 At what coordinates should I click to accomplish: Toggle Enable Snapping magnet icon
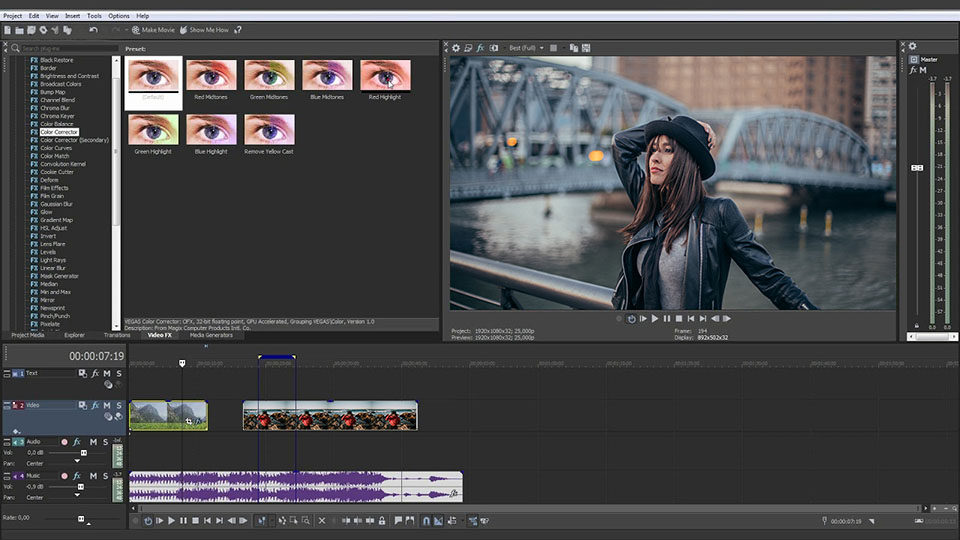[426, 521]
